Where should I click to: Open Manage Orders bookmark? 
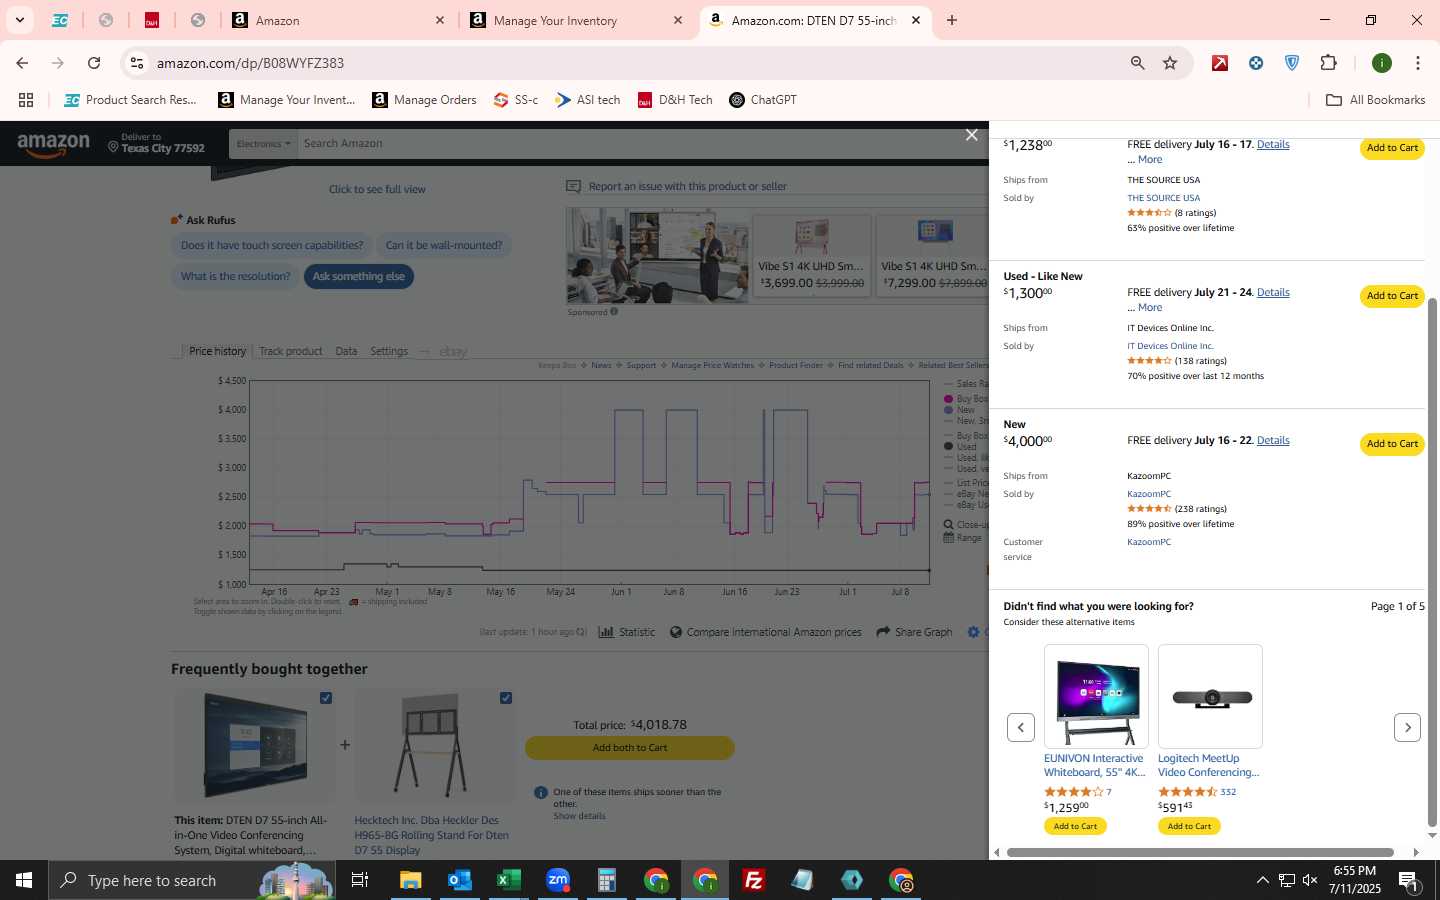coord(424,100)
